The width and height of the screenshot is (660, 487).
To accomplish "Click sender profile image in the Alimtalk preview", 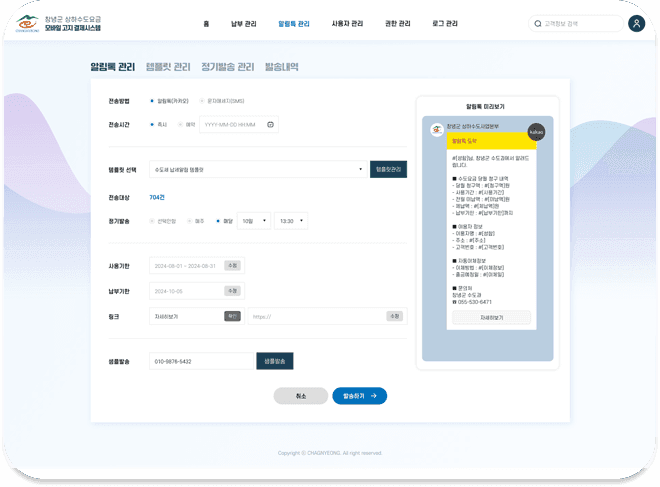I will 437,130.
